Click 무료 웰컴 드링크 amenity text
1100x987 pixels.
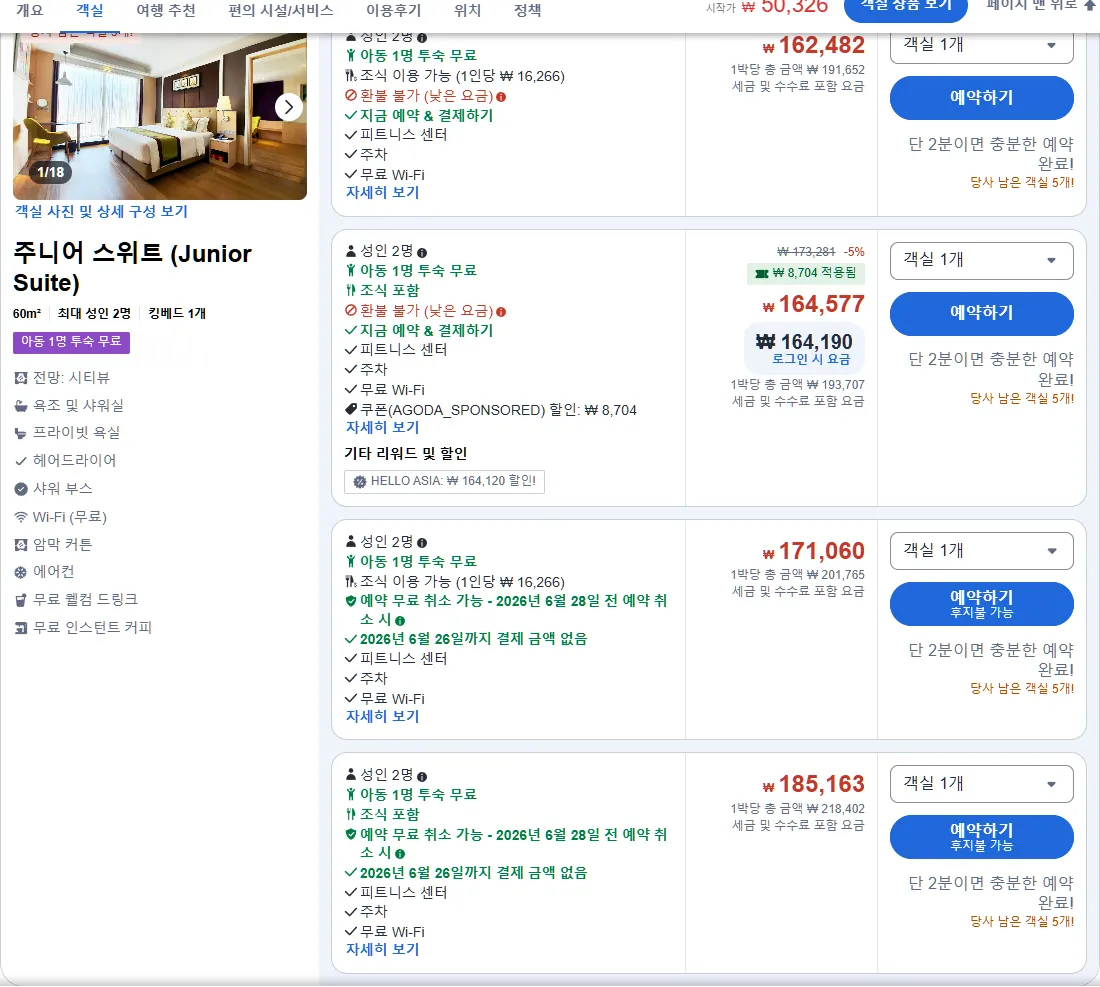[x=86, y=600]
